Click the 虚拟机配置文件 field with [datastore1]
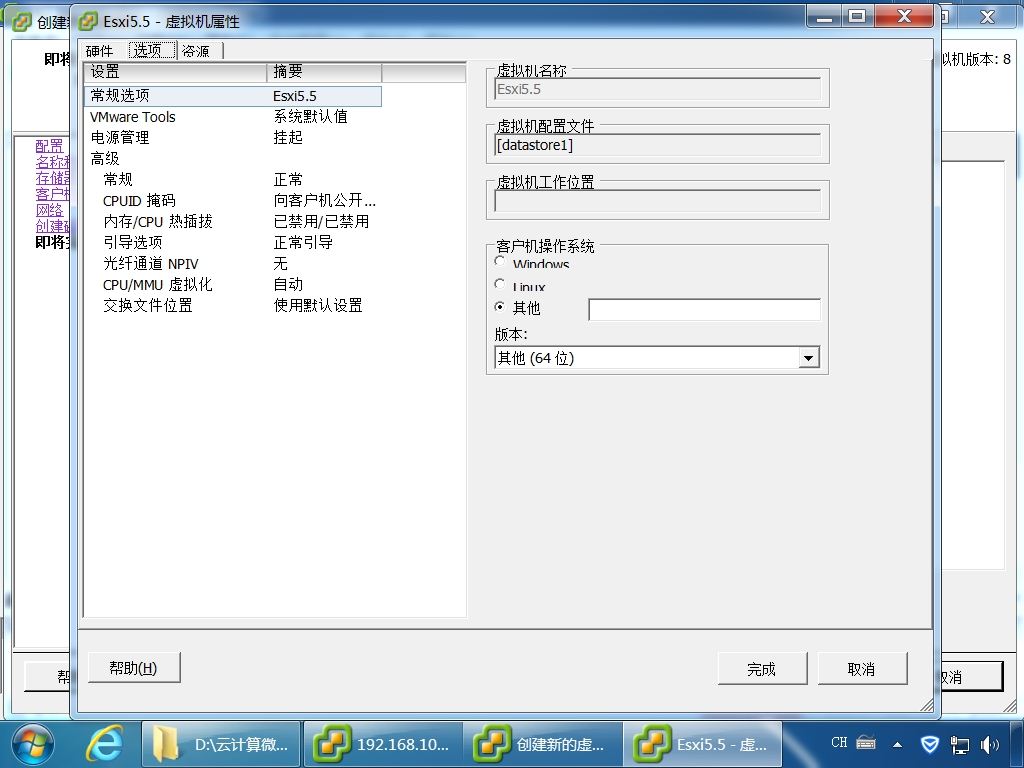1024x768 pixels. (x=657, y=145)
